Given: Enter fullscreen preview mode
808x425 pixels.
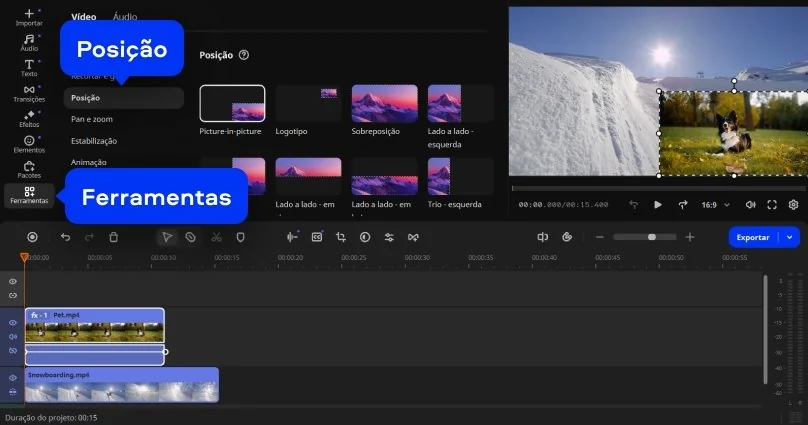Looking at the screenshot, I should (772, 205).
